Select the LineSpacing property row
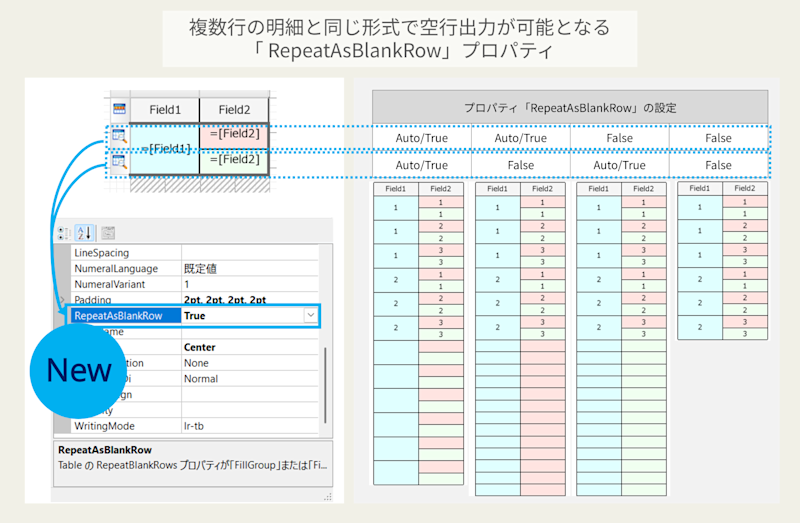The height and width of the screenshot is (523, 800). pyautogui.click(x=194, y=253)
